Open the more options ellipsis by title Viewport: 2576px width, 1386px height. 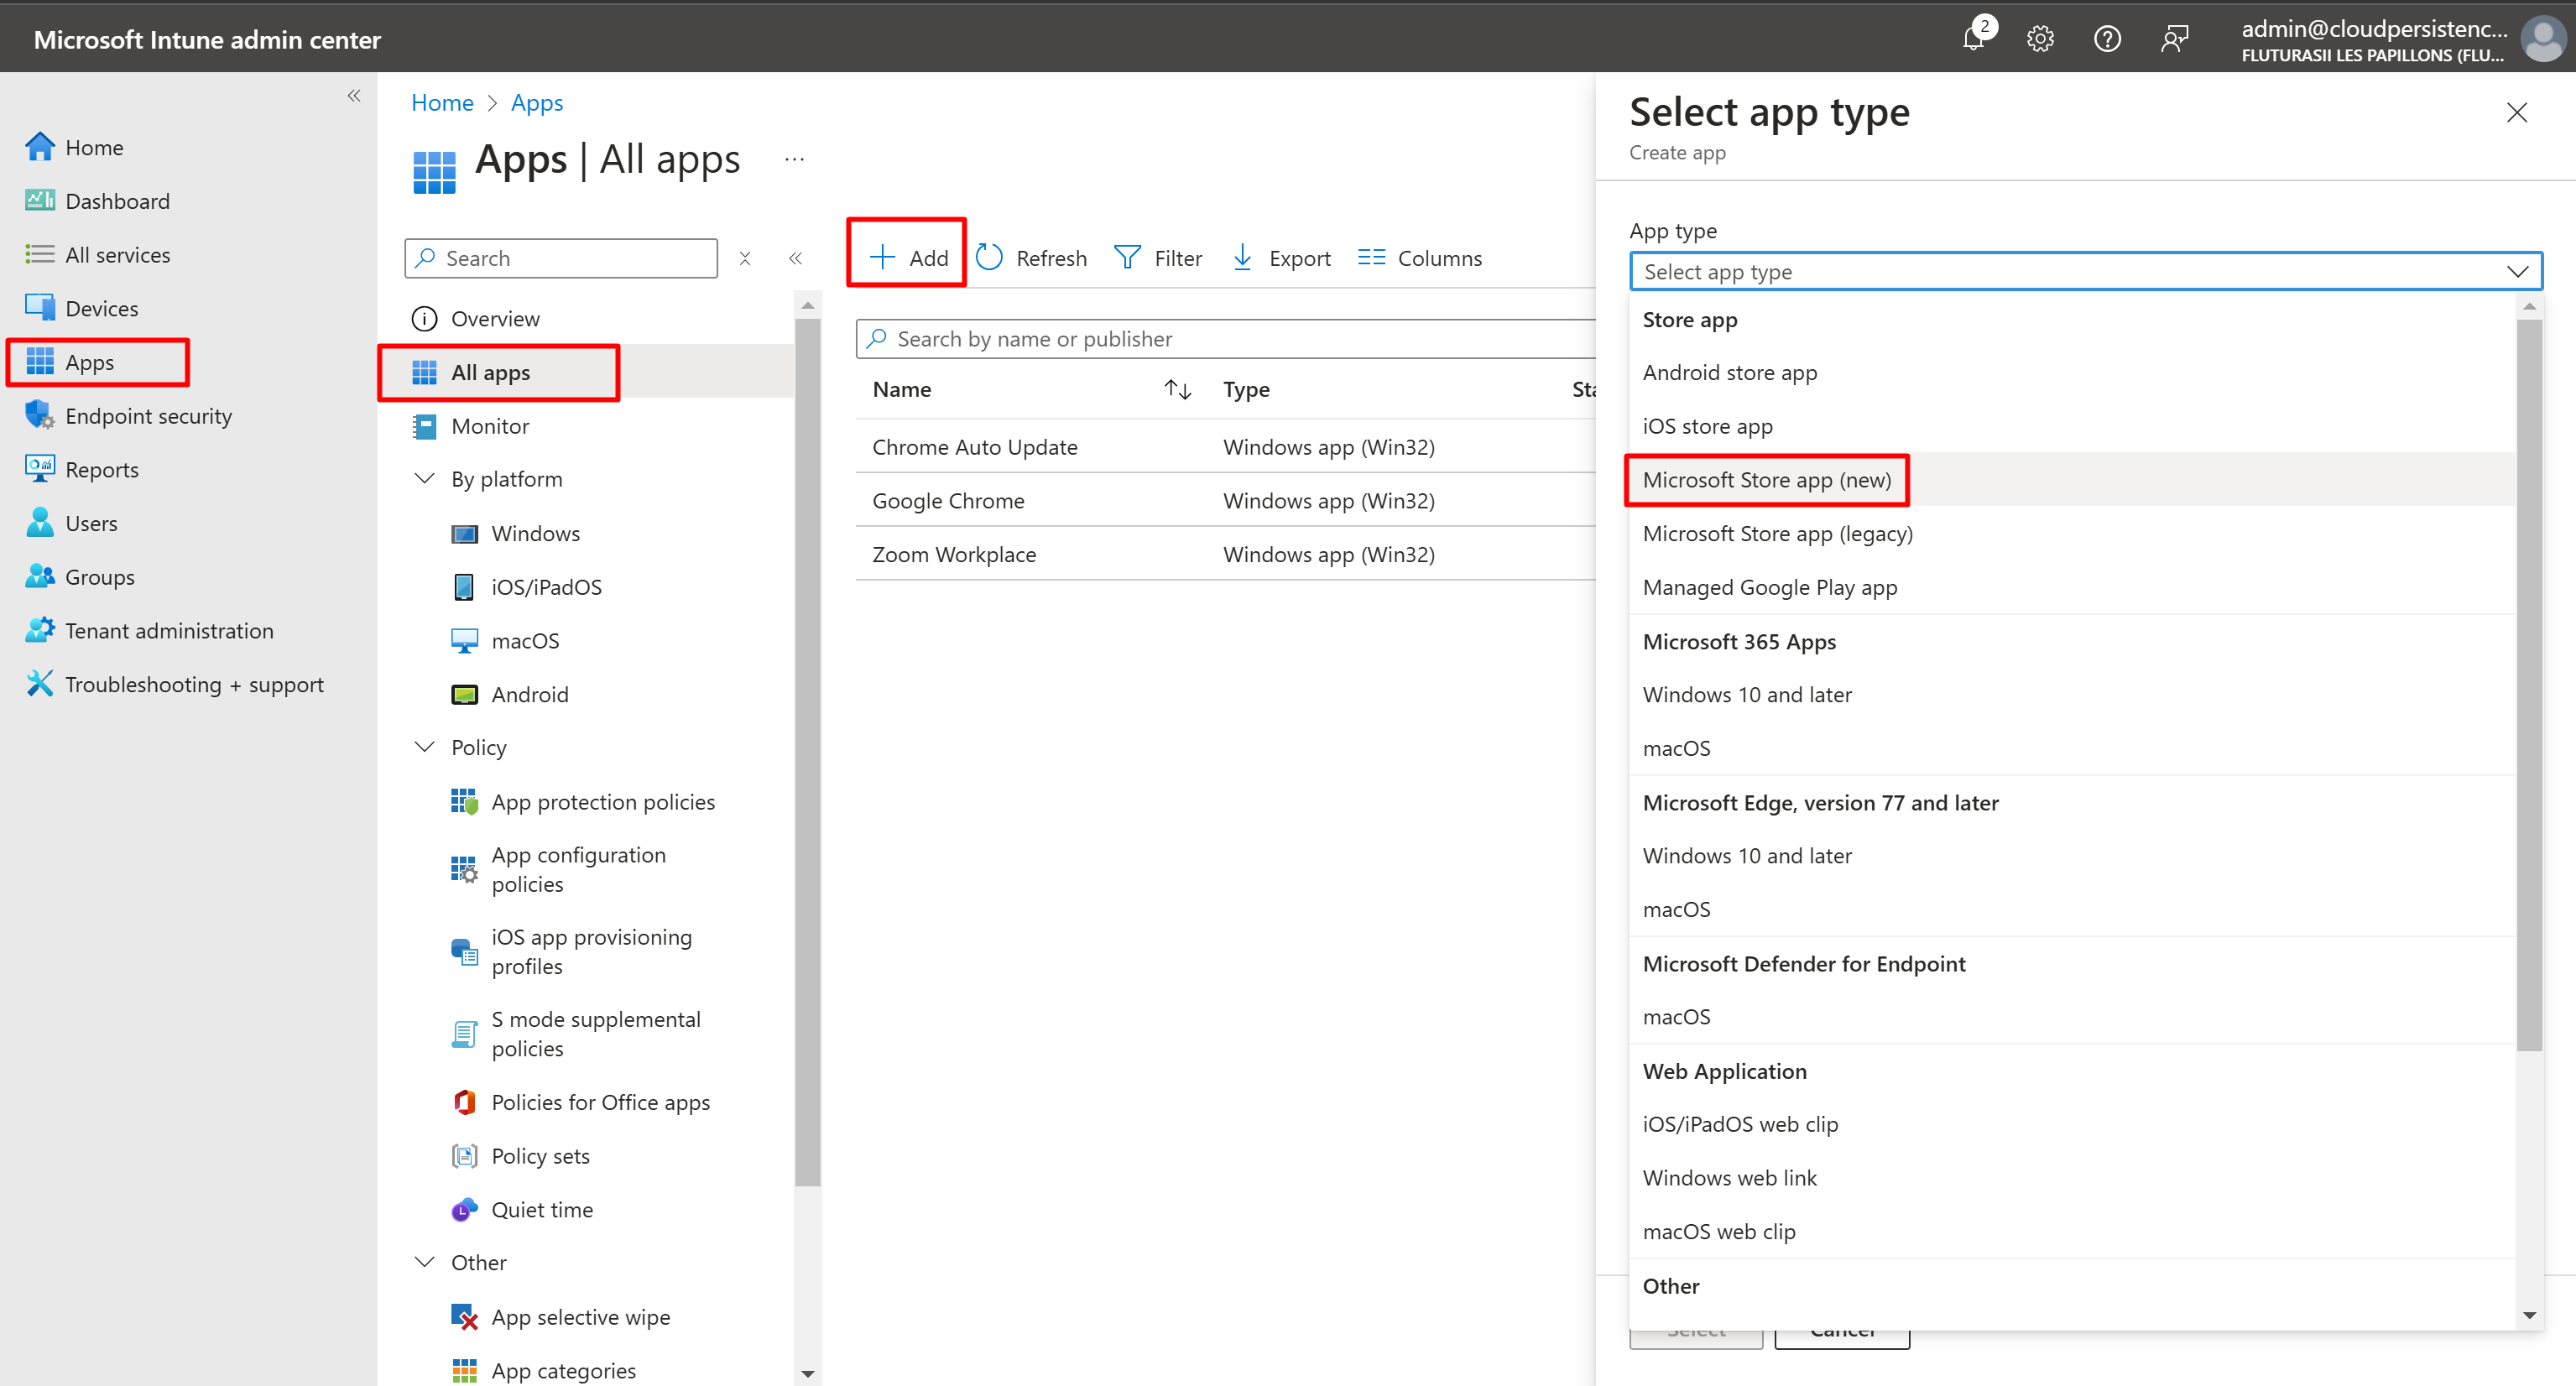pos(795,160)
